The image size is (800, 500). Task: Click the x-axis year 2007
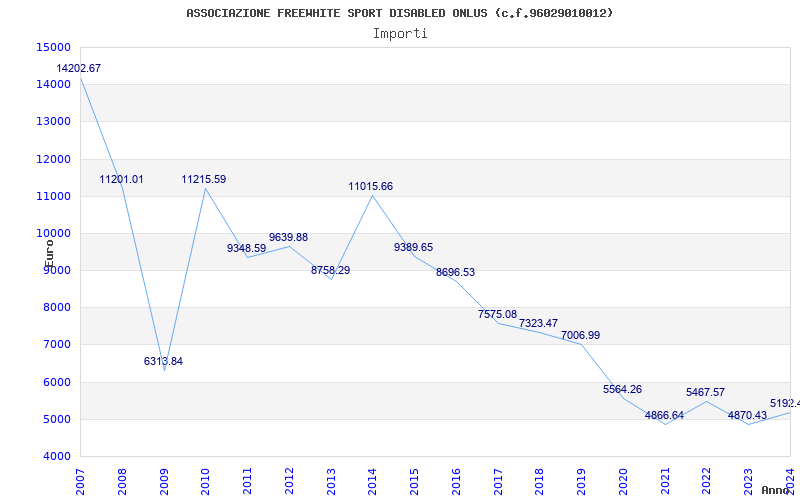80,482
